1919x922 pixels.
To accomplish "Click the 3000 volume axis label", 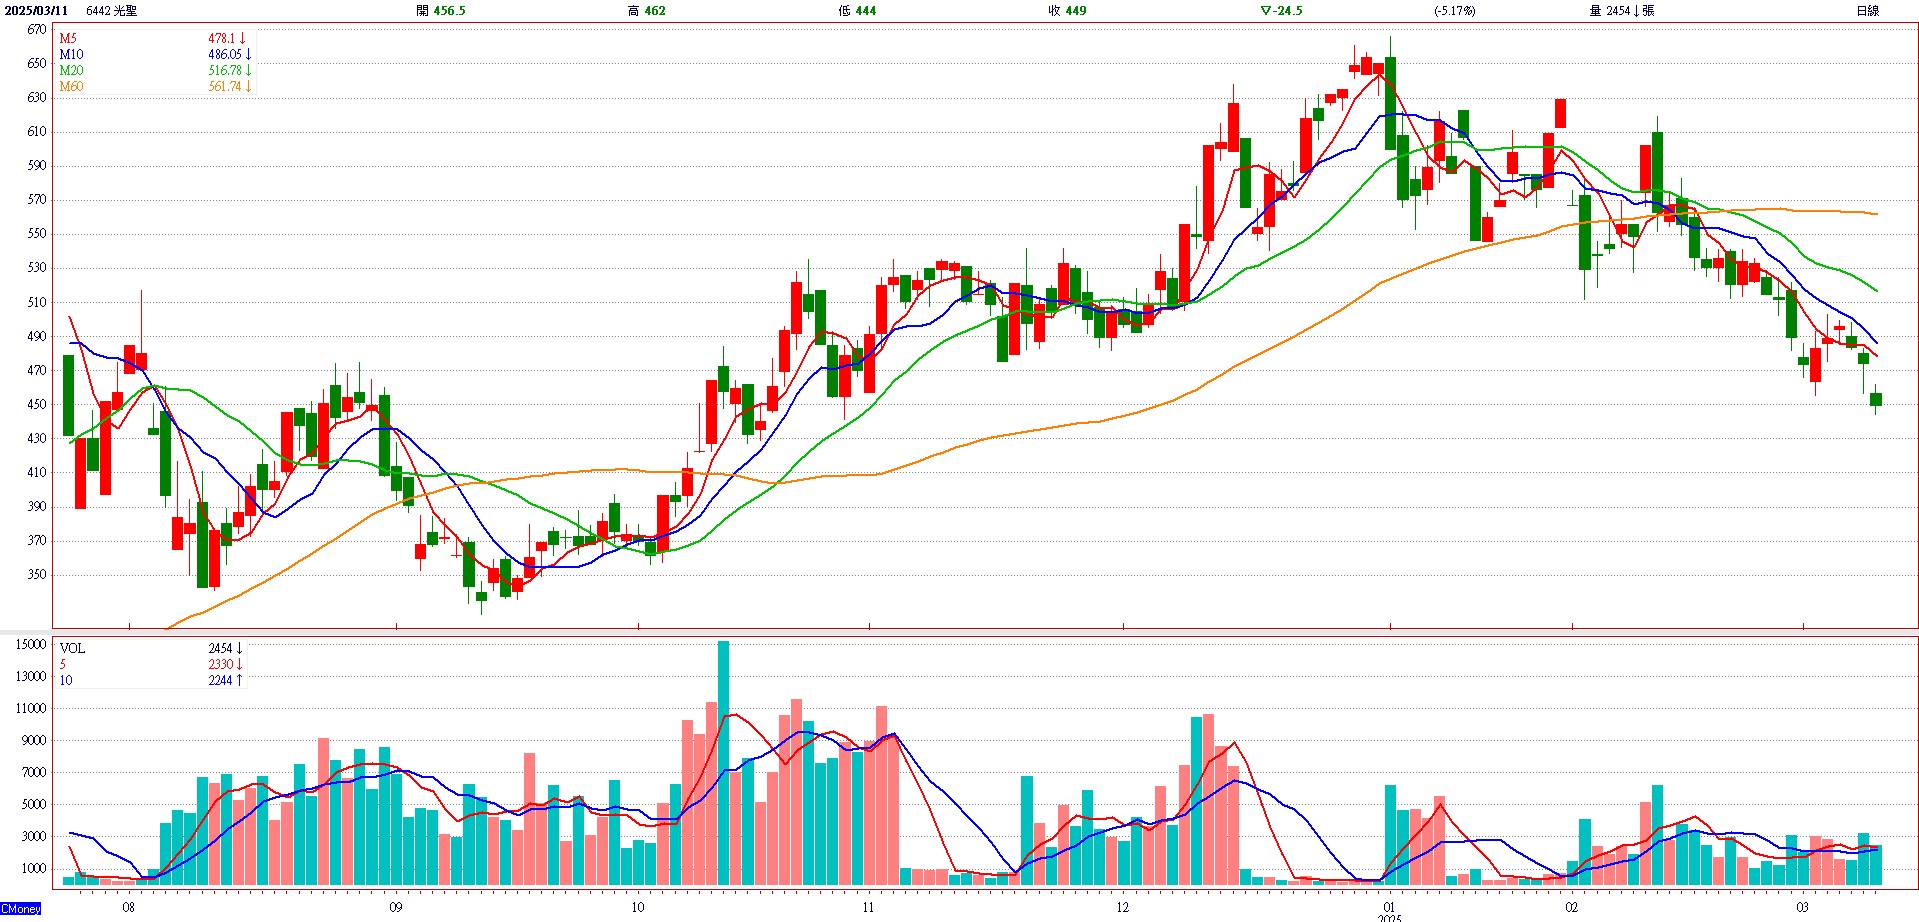I will [34, 837].
